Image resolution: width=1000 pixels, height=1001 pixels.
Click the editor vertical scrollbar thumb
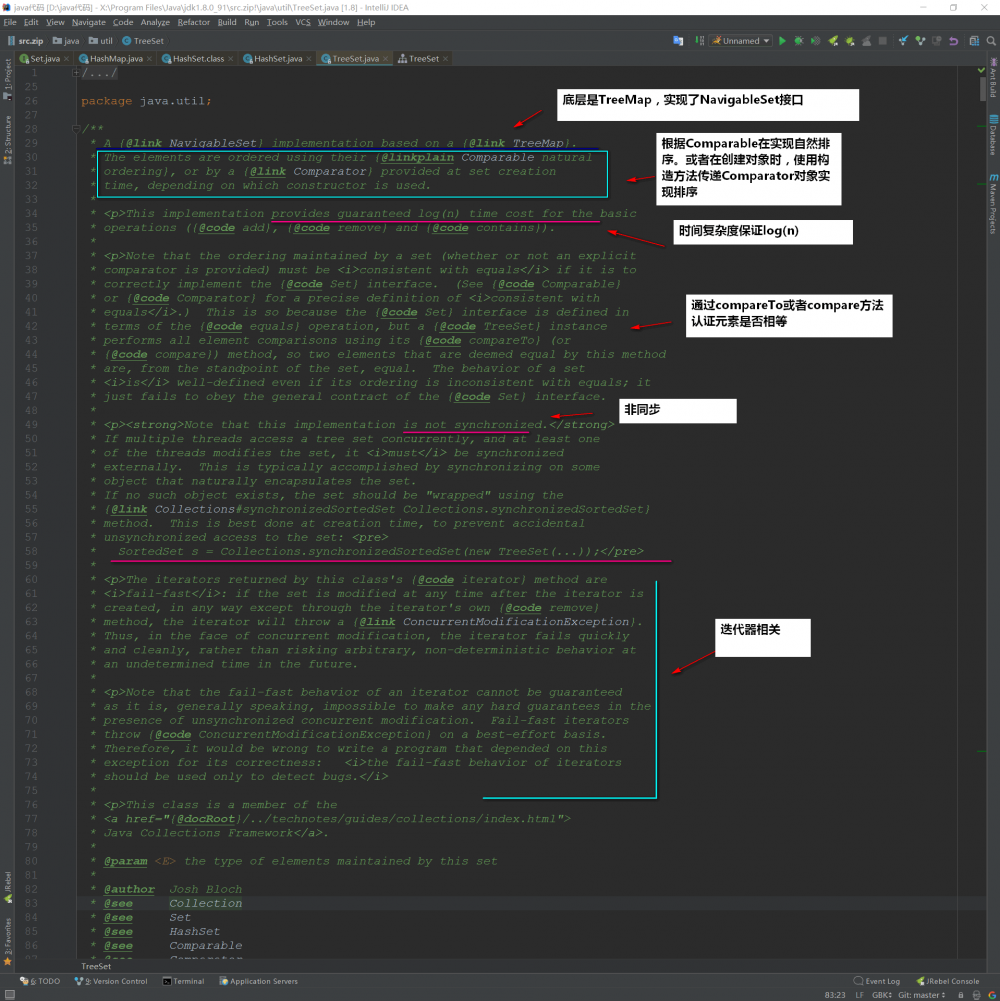point(983,89)
